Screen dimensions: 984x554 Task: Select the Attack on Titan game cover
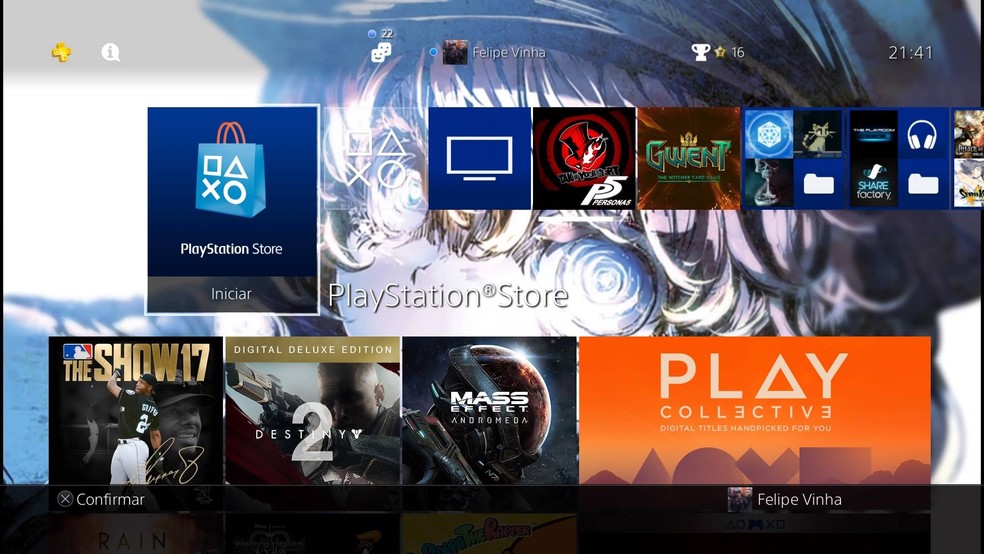968,134
